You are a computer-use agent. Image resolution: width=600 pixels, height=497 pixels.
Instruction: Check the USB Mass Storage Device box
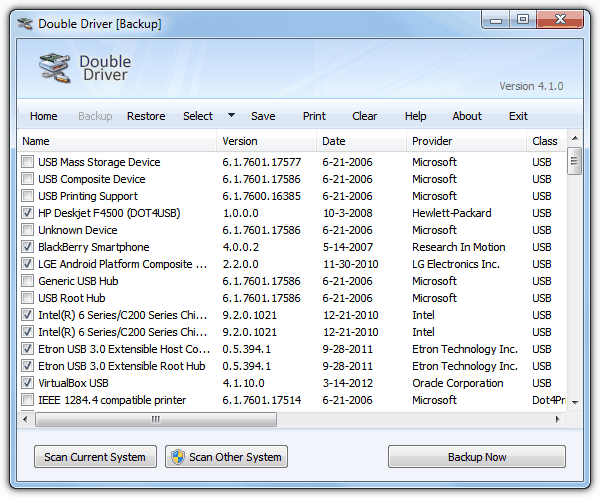click(x=27, y=162)
